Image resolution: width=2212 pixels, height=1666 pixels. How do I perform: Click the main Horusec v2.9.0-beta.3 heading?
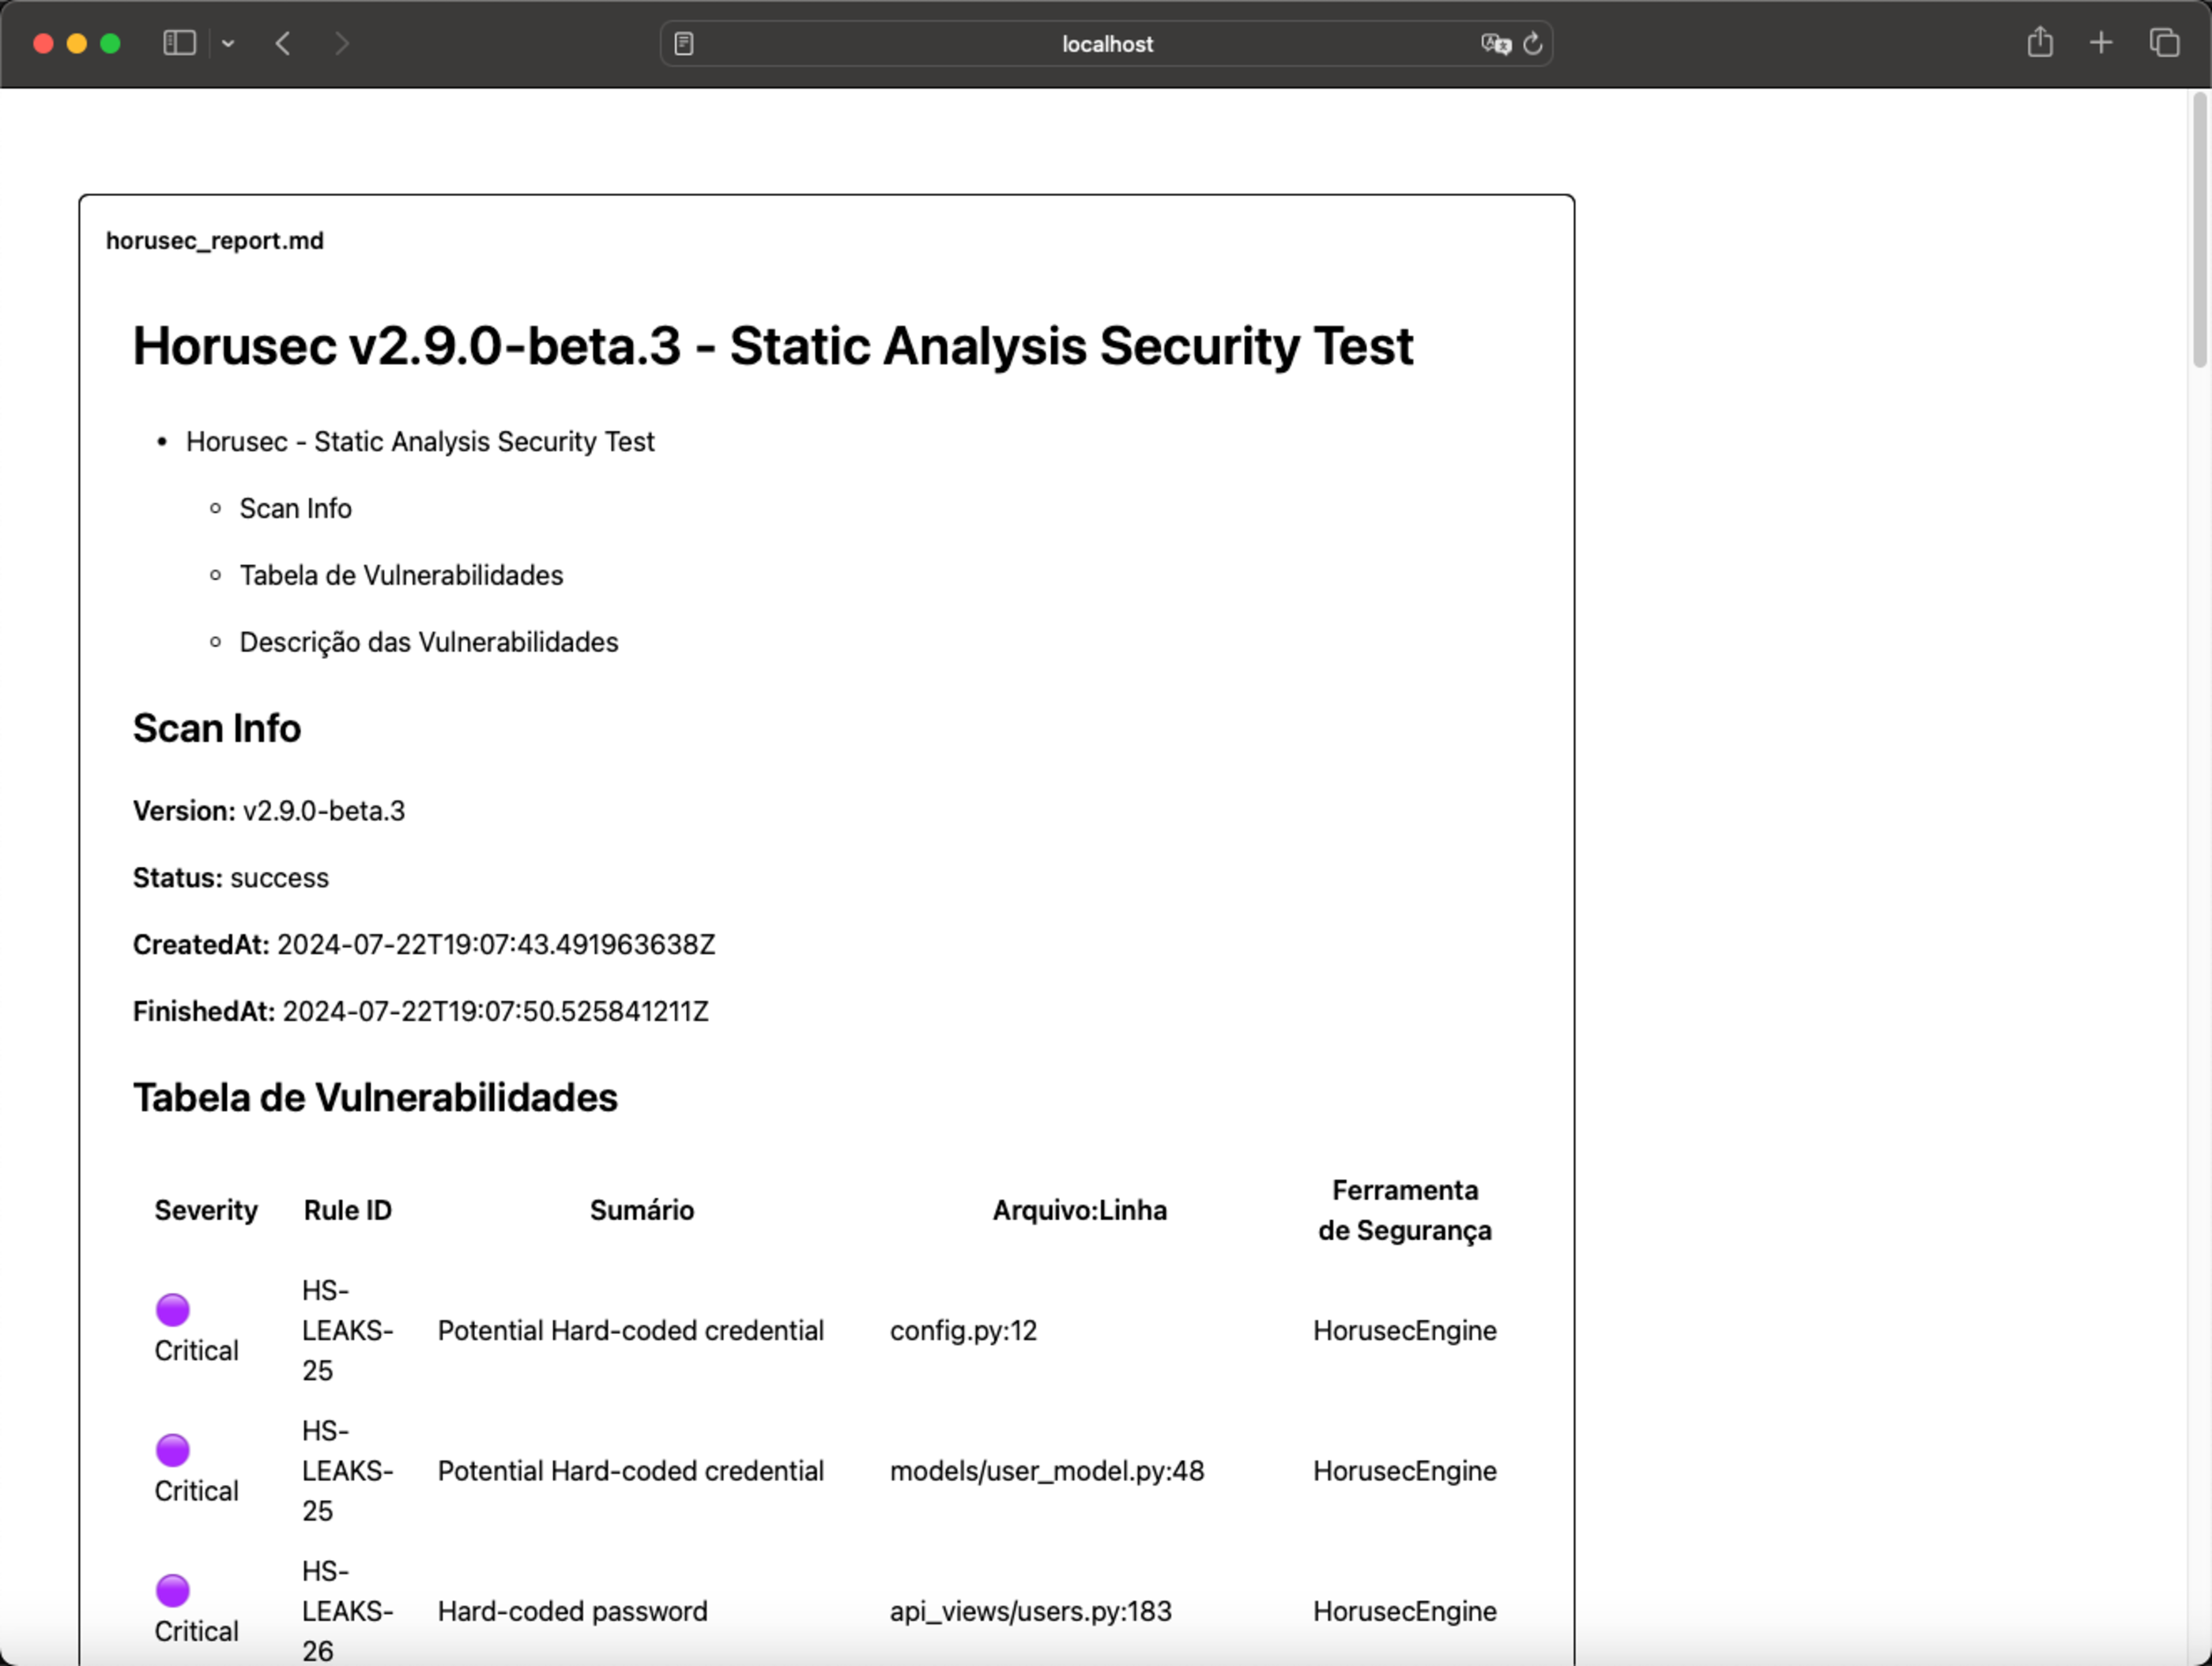pyautogui.click(x=773, y=346)
